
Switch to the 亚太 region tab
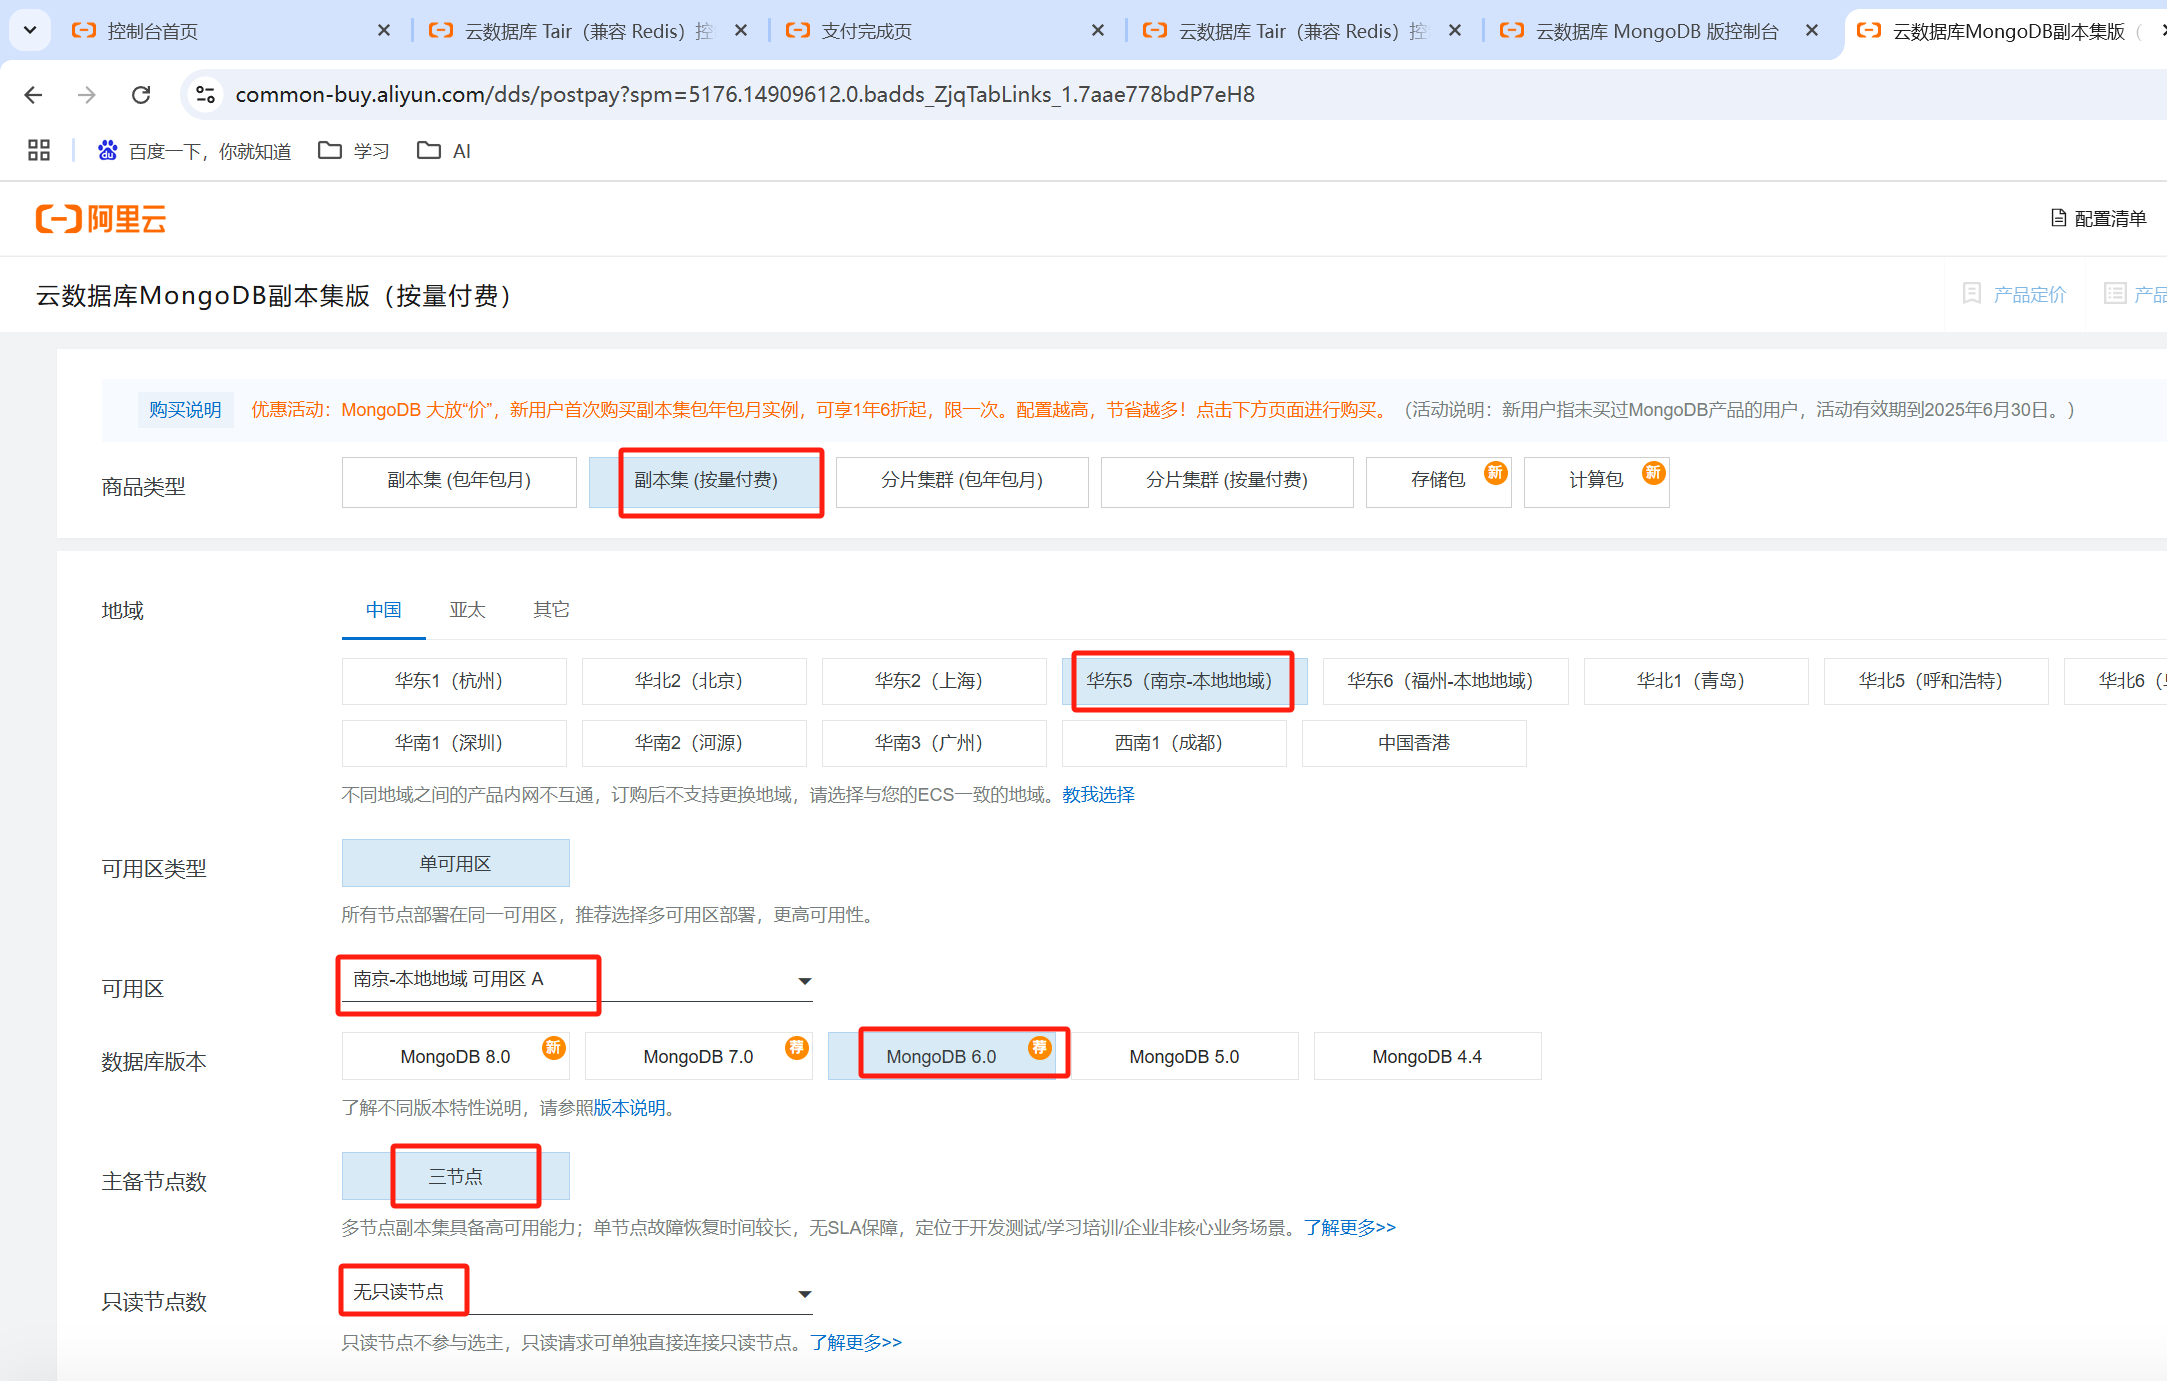coord(467,610)
